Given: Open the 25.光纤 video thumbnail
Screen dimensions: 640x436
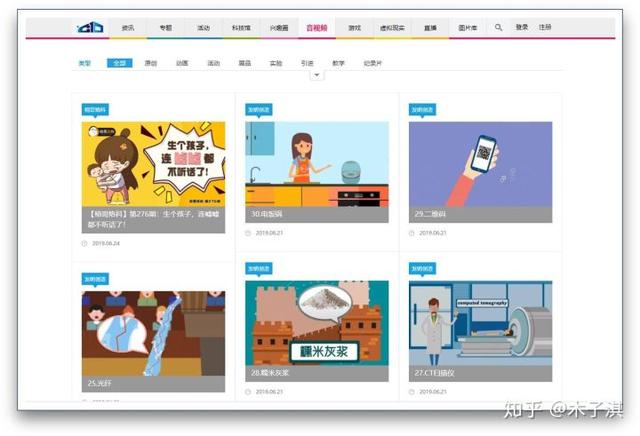Looking at the screenshot, I should coord(153,333).
